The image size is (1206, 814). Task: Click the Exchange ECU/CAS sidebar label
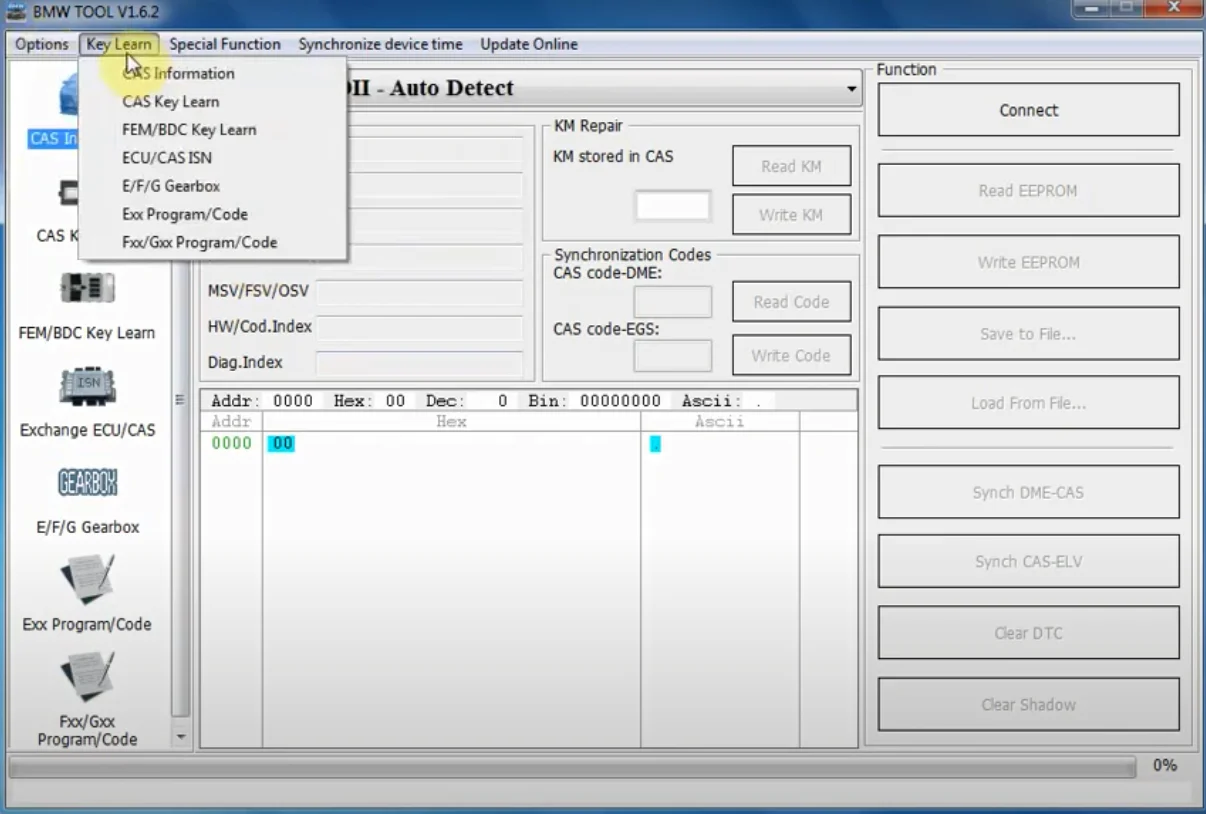tap(87, 430)
